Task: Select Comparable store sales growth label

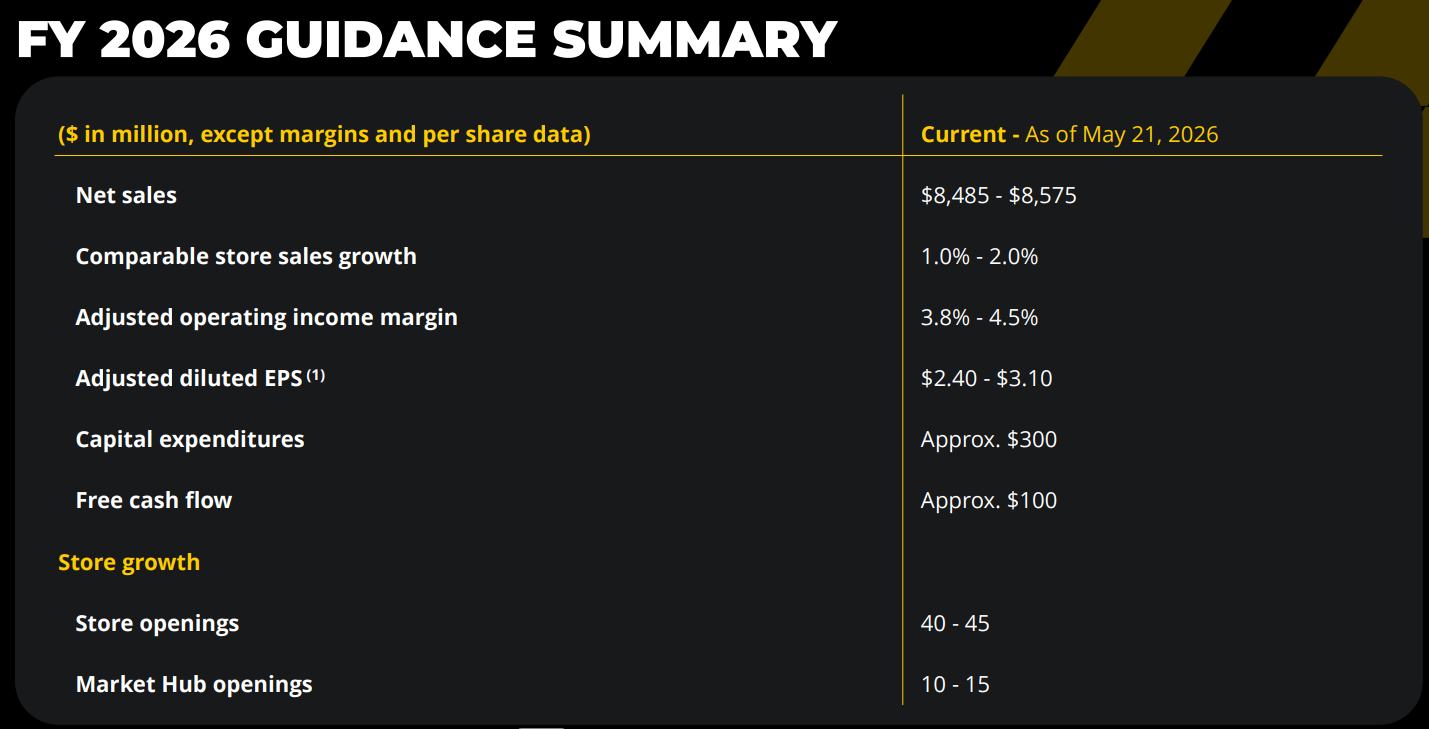Action: pyautogui.click(x=246, y=256)
